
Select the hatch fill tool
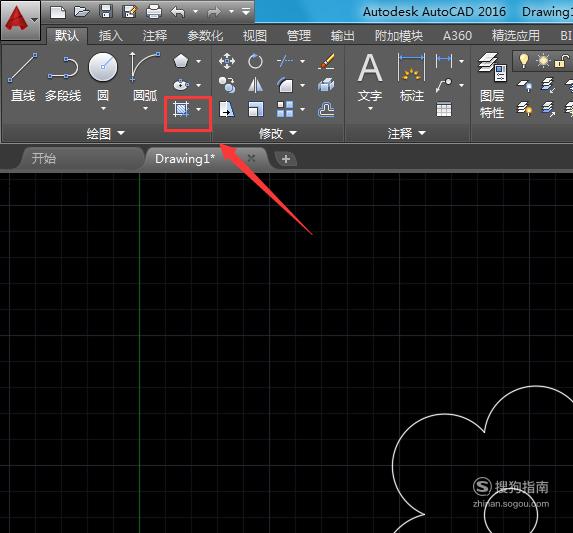tap(181, 109)
